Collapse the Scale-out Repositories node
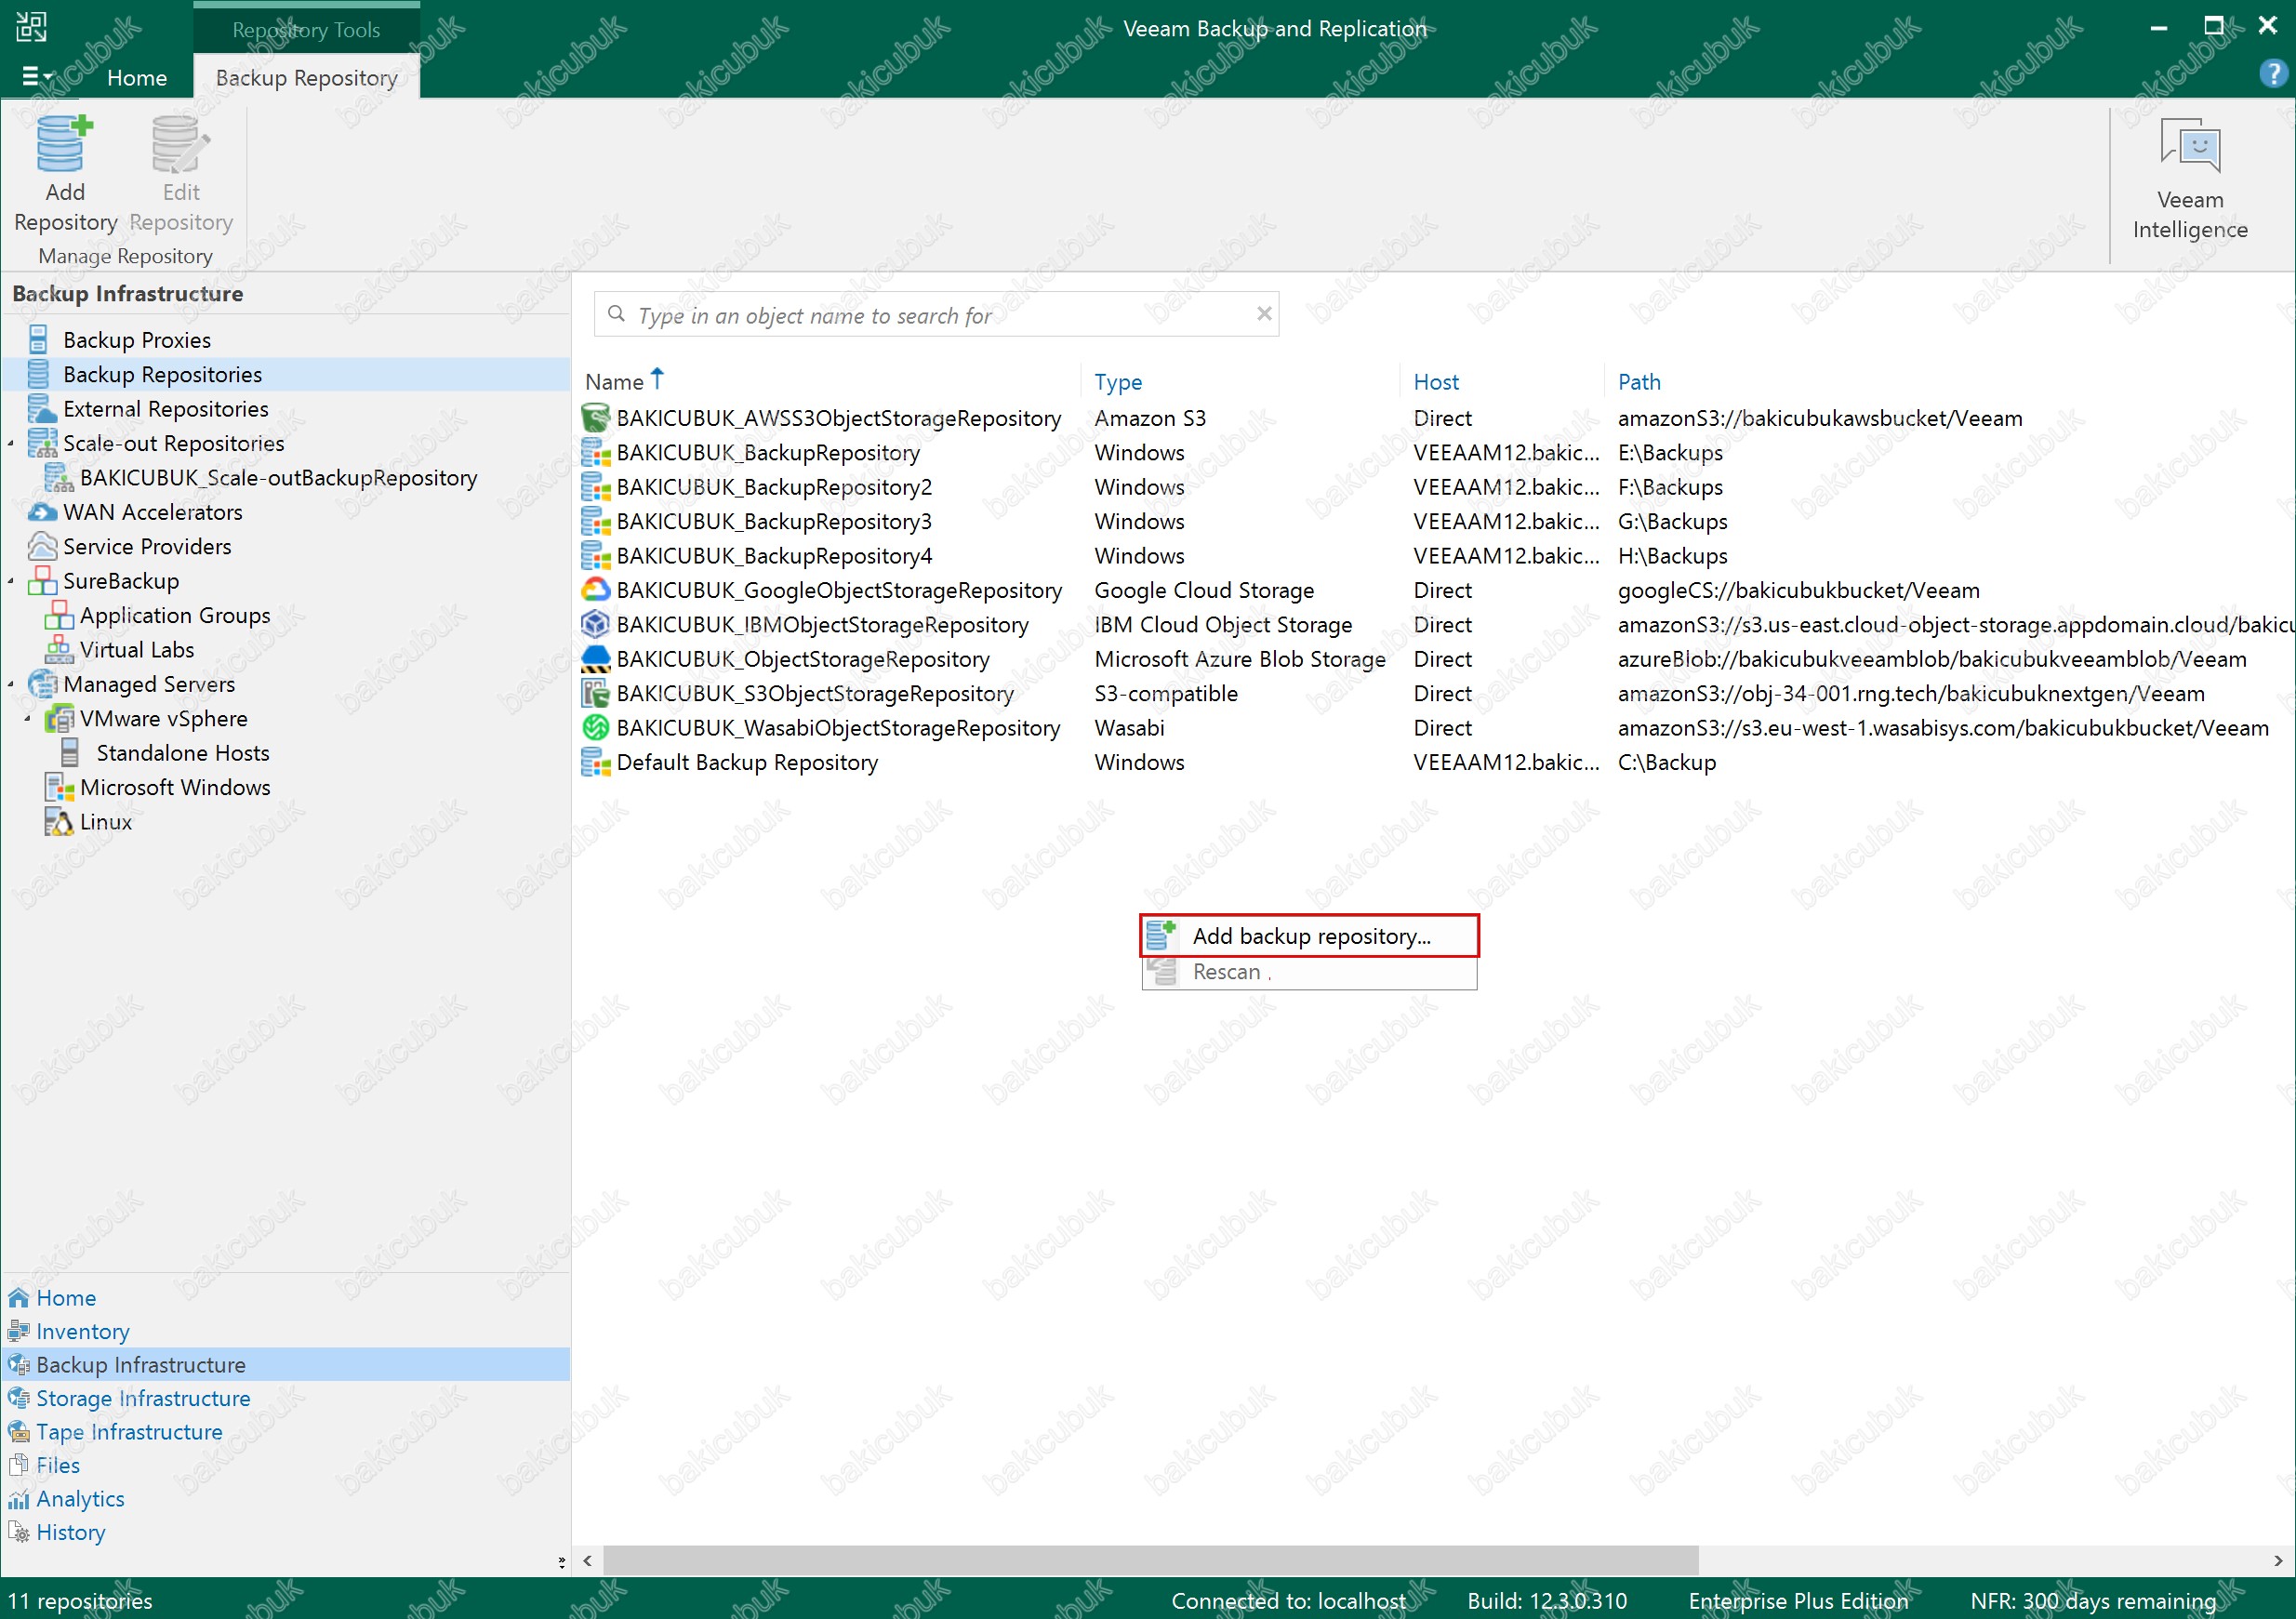Image resolution: width=2296 pixels, height=1619 pixels. tap(11, 443)
